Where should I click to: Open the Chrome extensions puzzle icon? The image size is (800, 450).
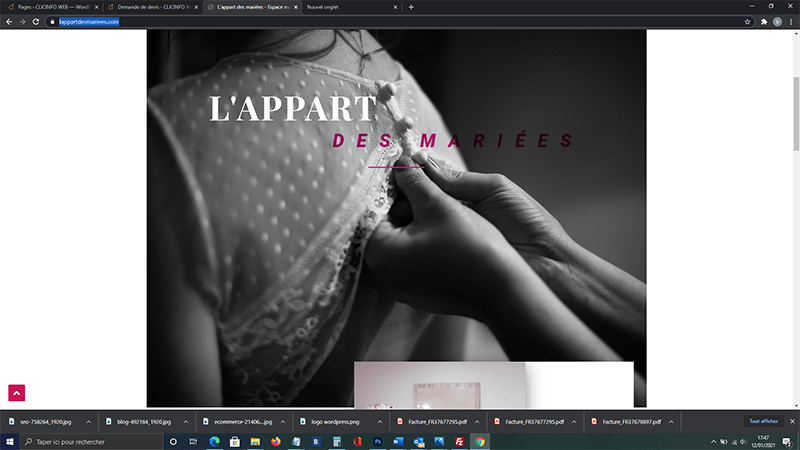click(763, 21)
